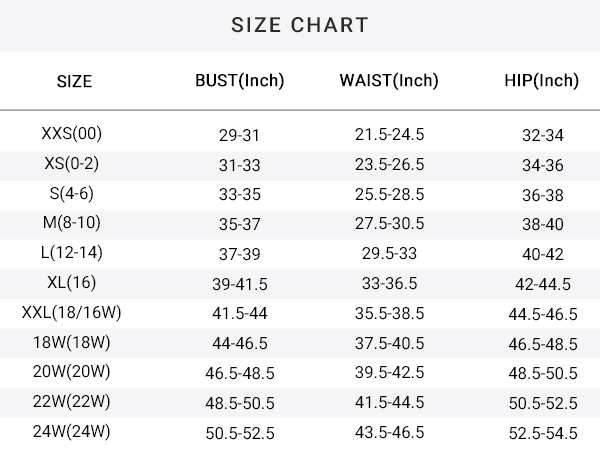The height and width of the screenshot is (450, 600).
Task: Click the M(8-10) size row label
Action: (72, 222)
